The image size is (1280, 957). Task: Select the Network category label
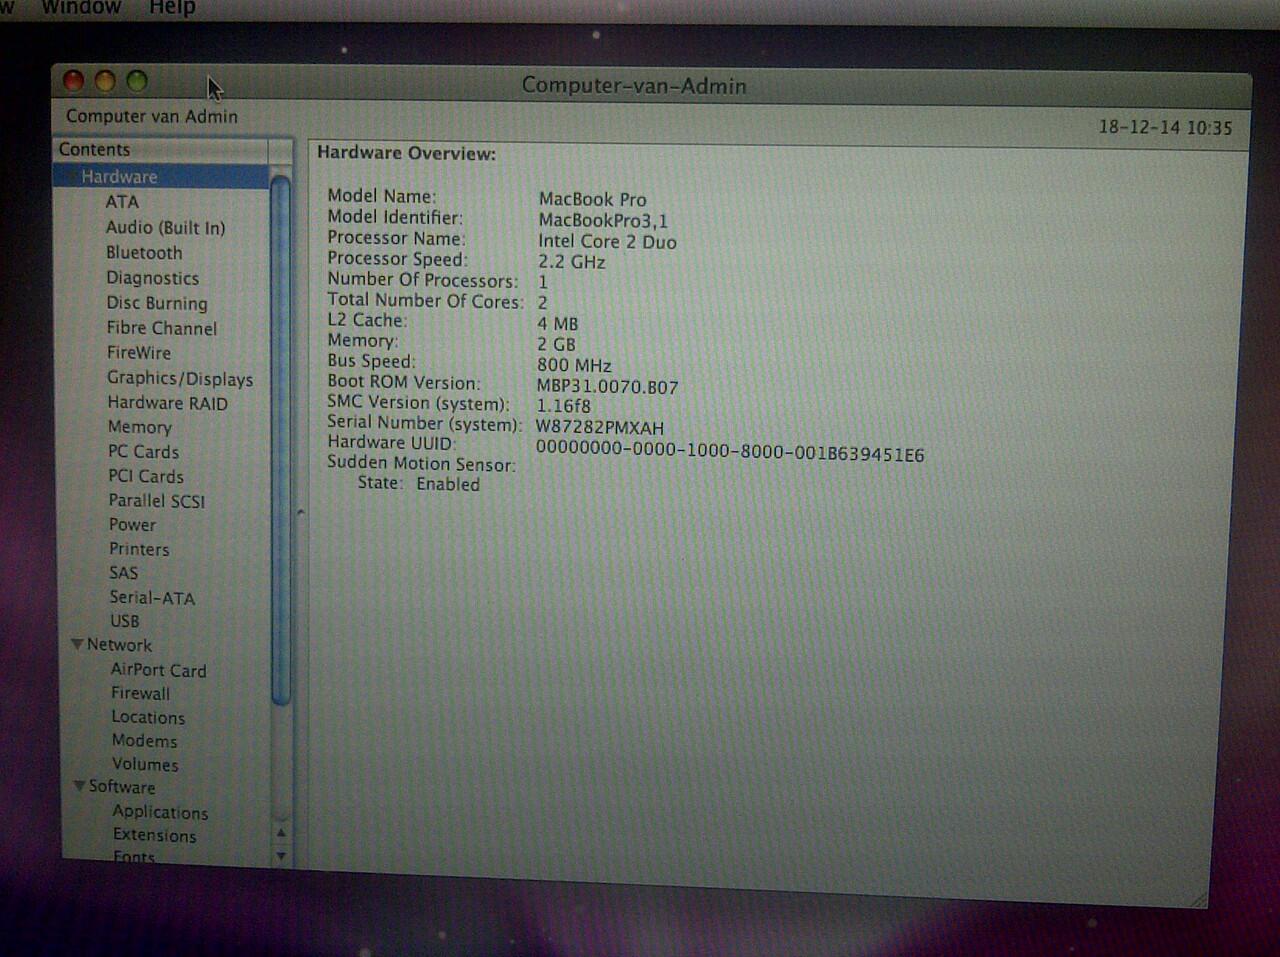pos(120,646)
